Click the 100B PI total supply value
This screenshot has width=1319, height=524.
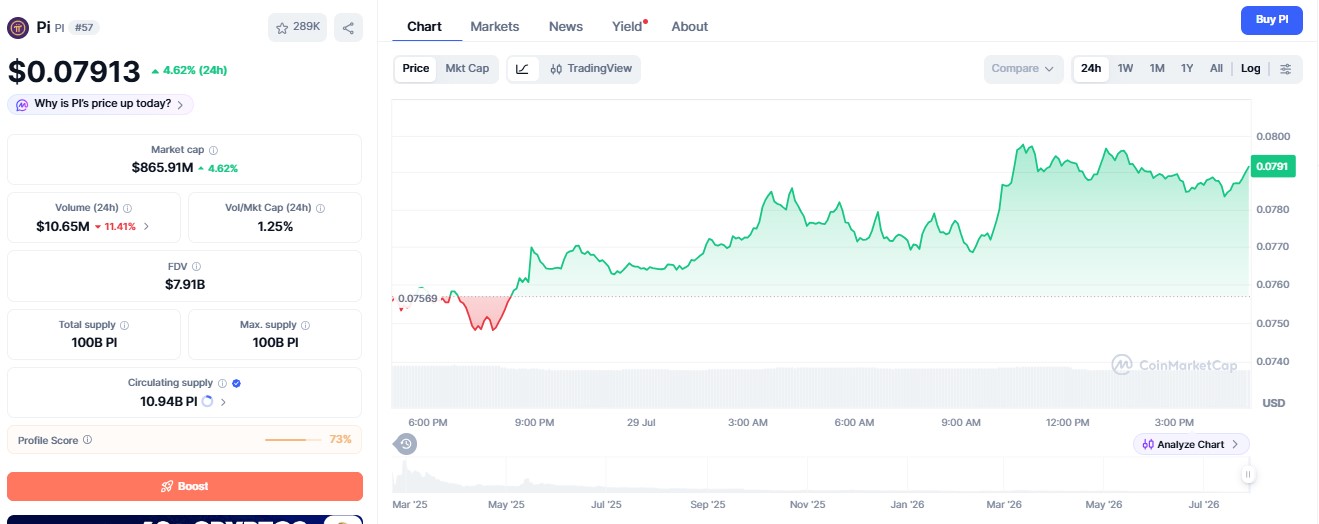[94, 342]
